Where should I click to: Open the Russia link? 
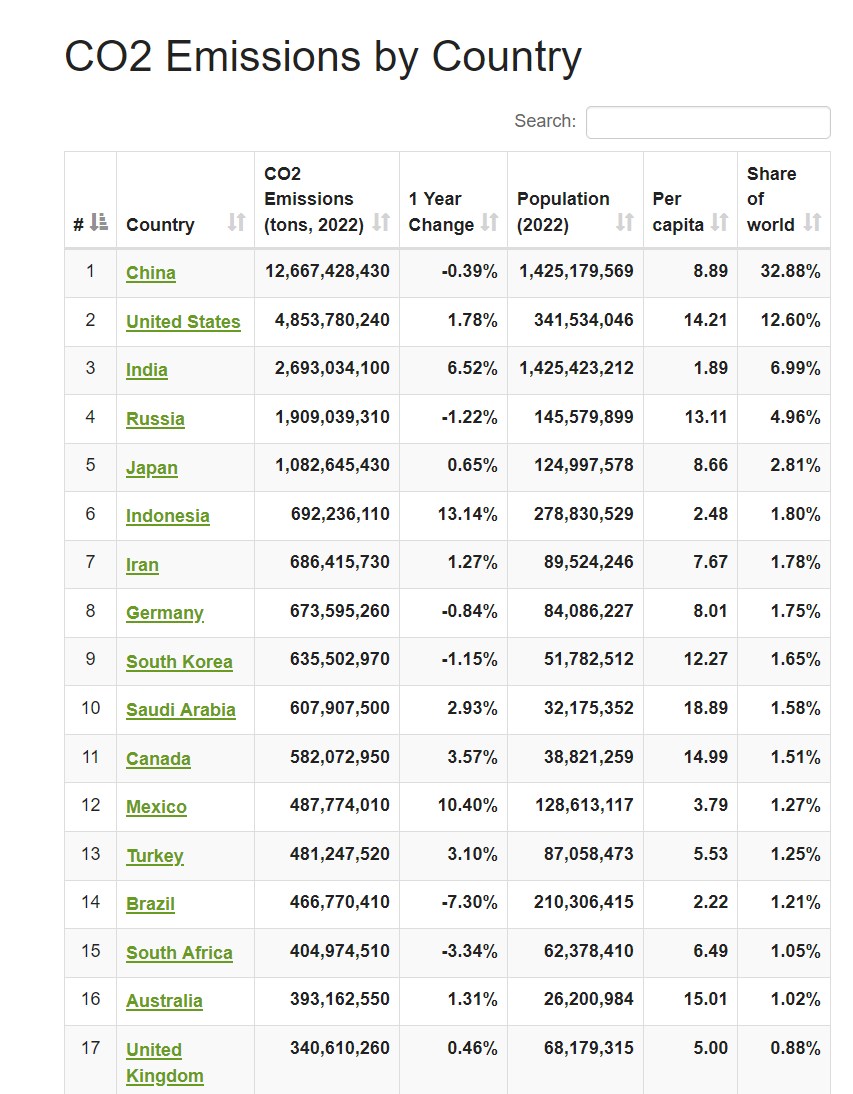tap(155, 419)
